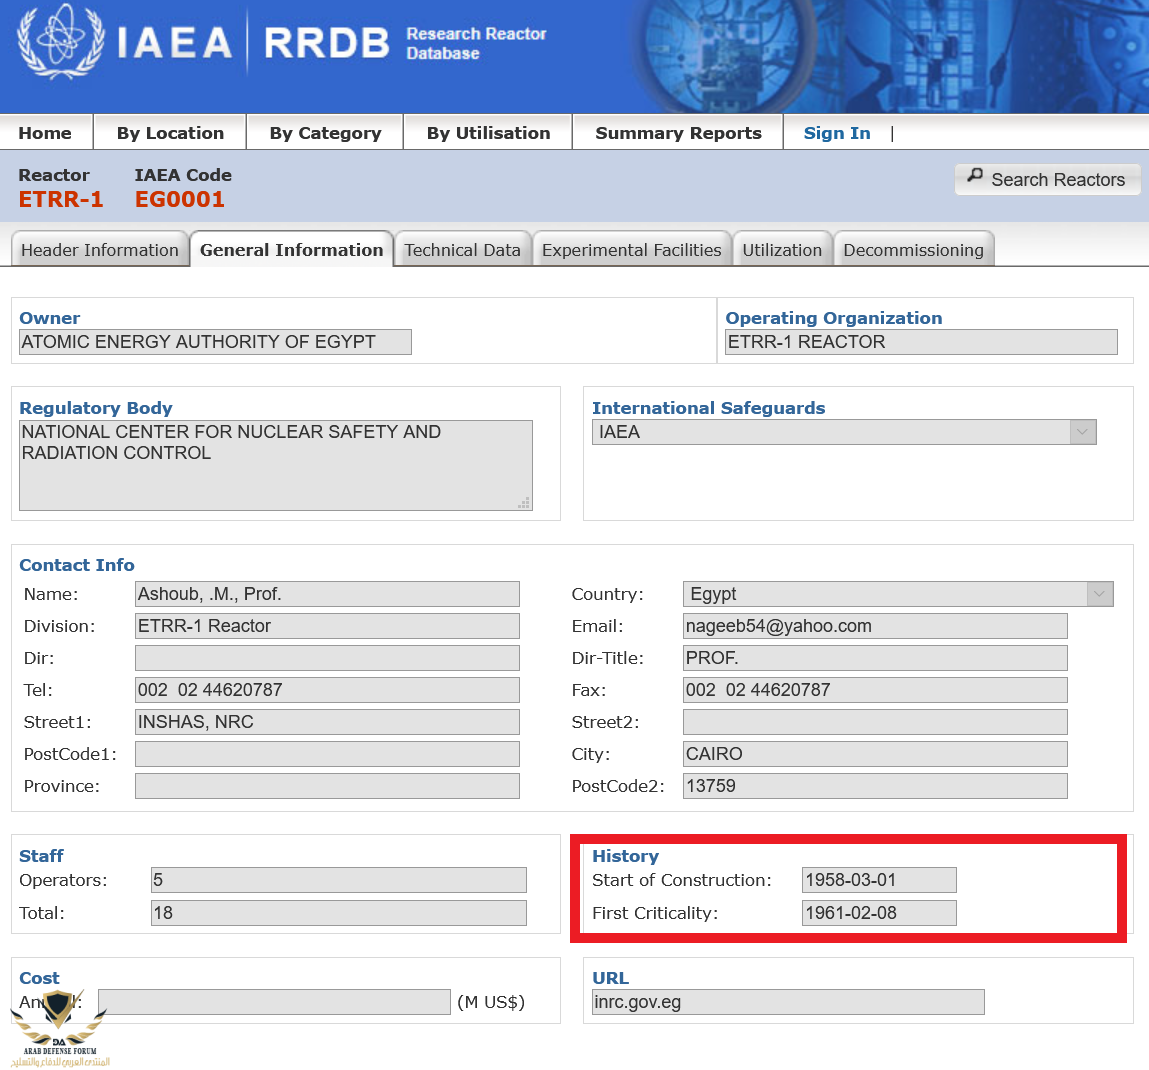Click the Regulatory Body text area
1149x1070 pixels.
point(276,465)
